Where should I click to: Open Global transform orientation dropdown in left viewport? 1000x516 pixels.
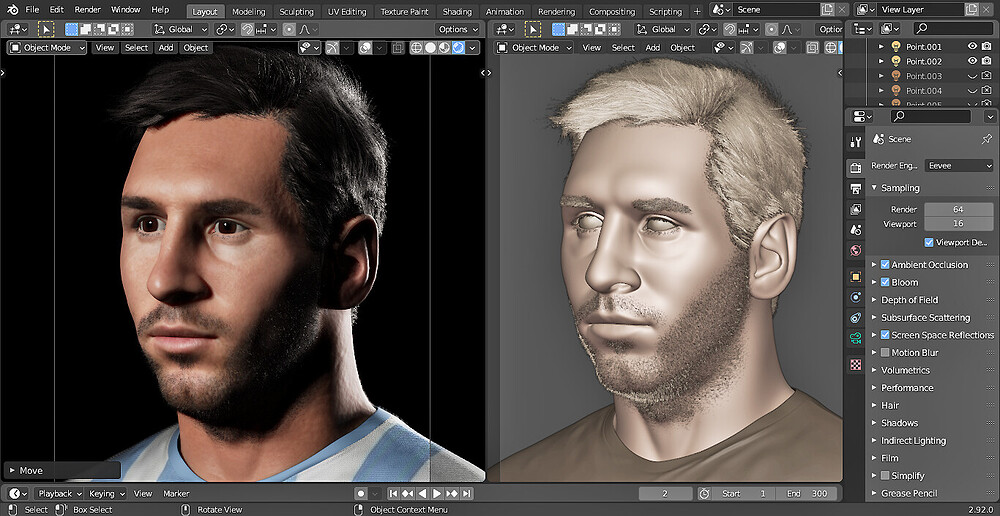click(x=181, y=29)
